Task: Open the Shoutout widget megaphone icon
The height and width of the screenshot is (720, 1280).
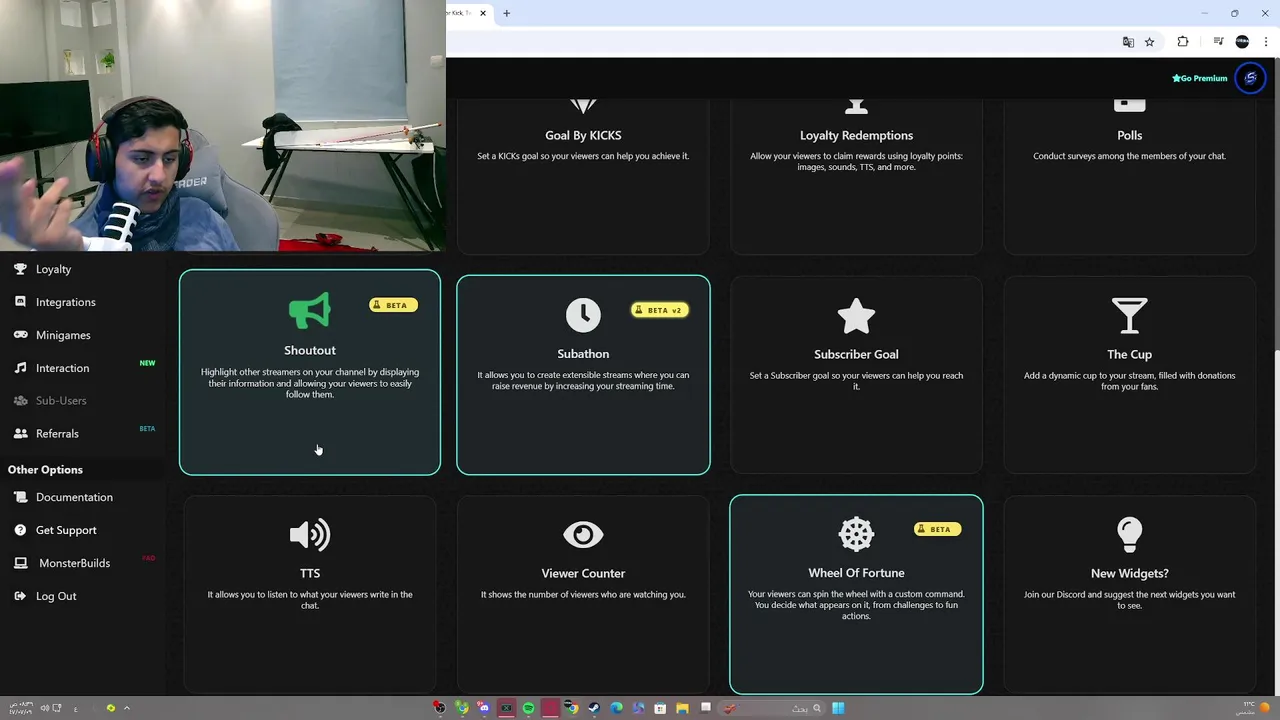Action: pyautogui.click(x=310, y=311)
